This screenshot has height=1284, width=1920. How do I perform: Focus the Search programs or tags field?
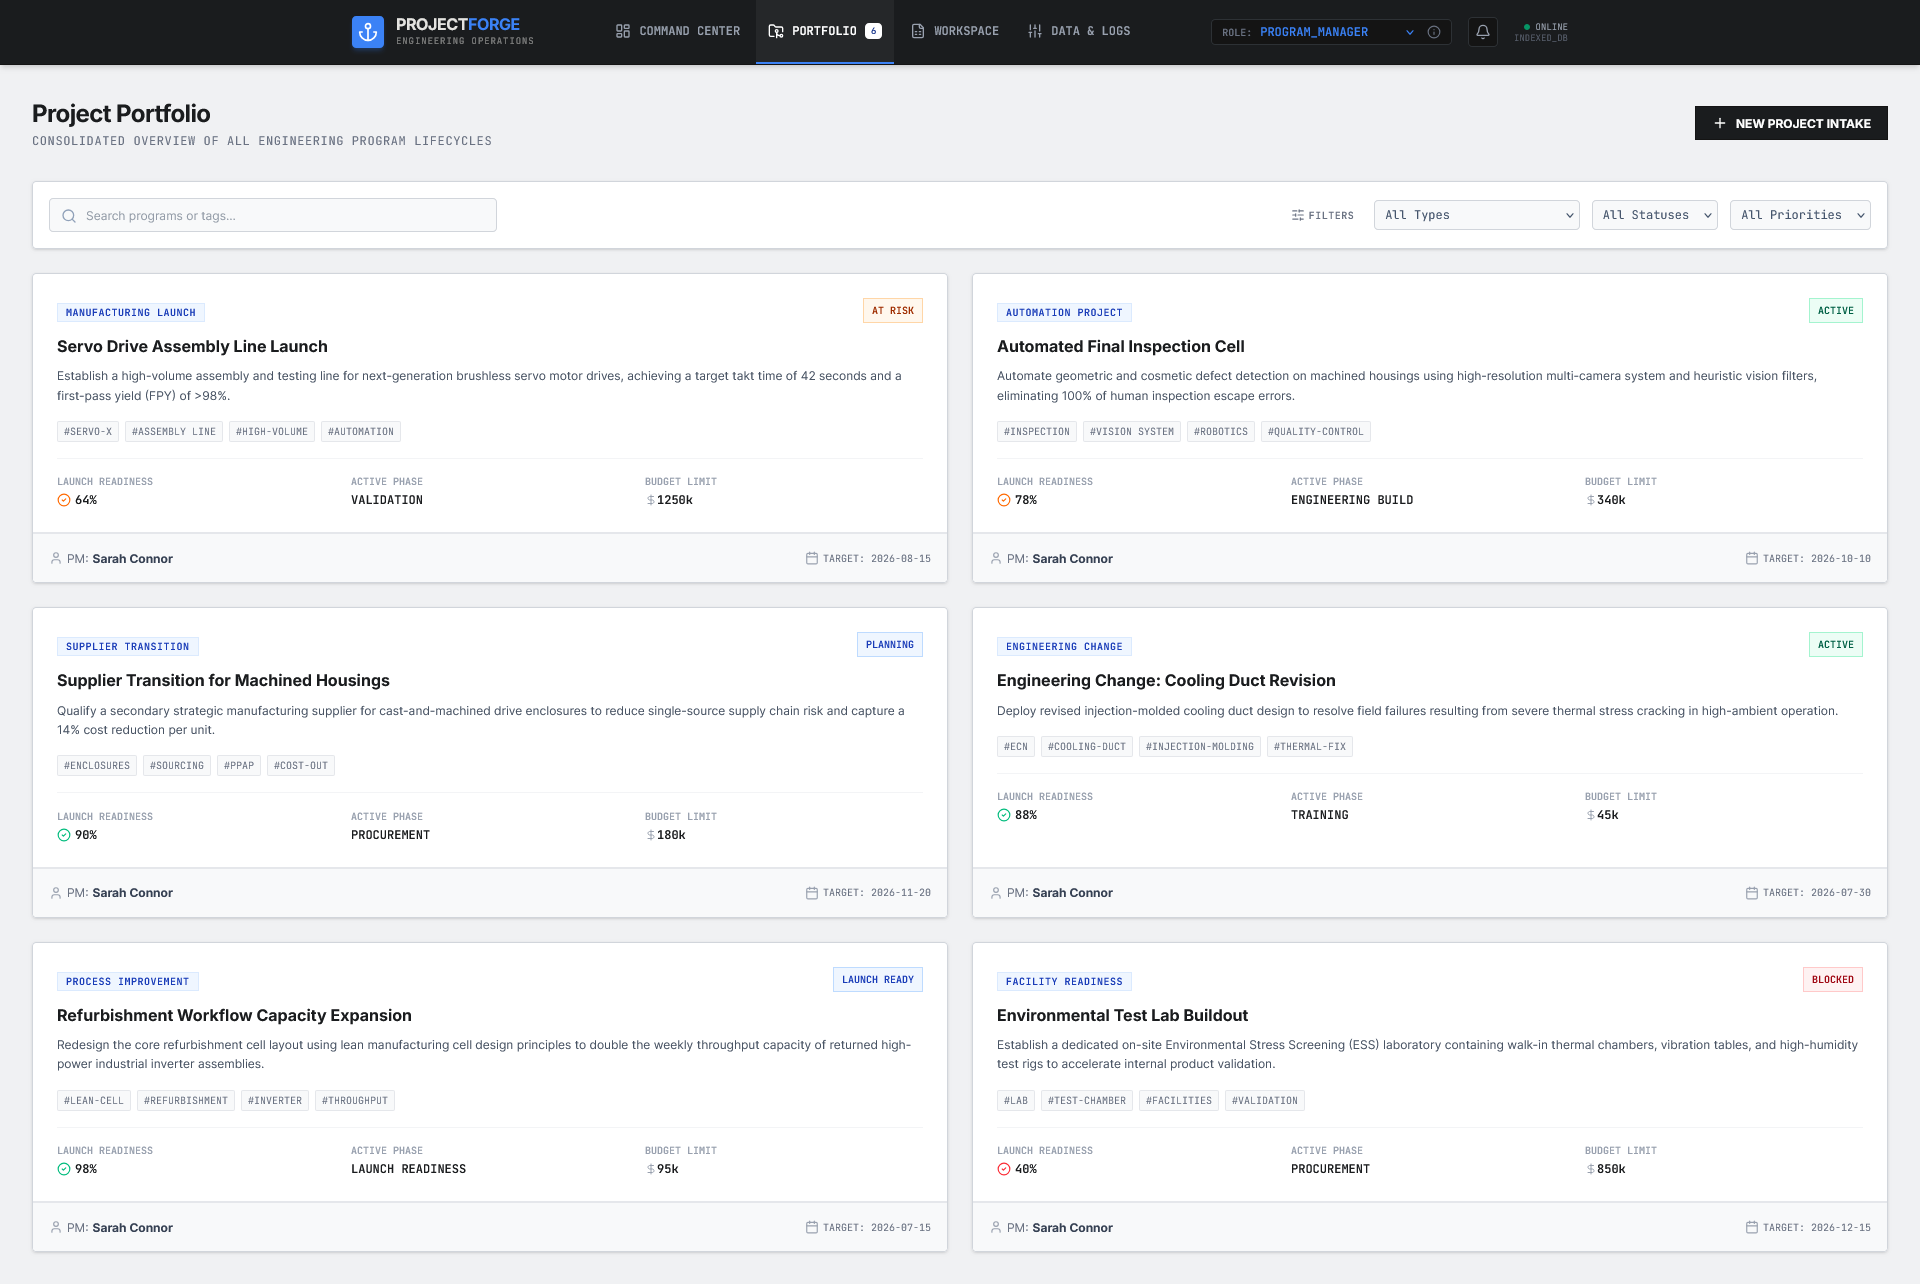[273, 215]
